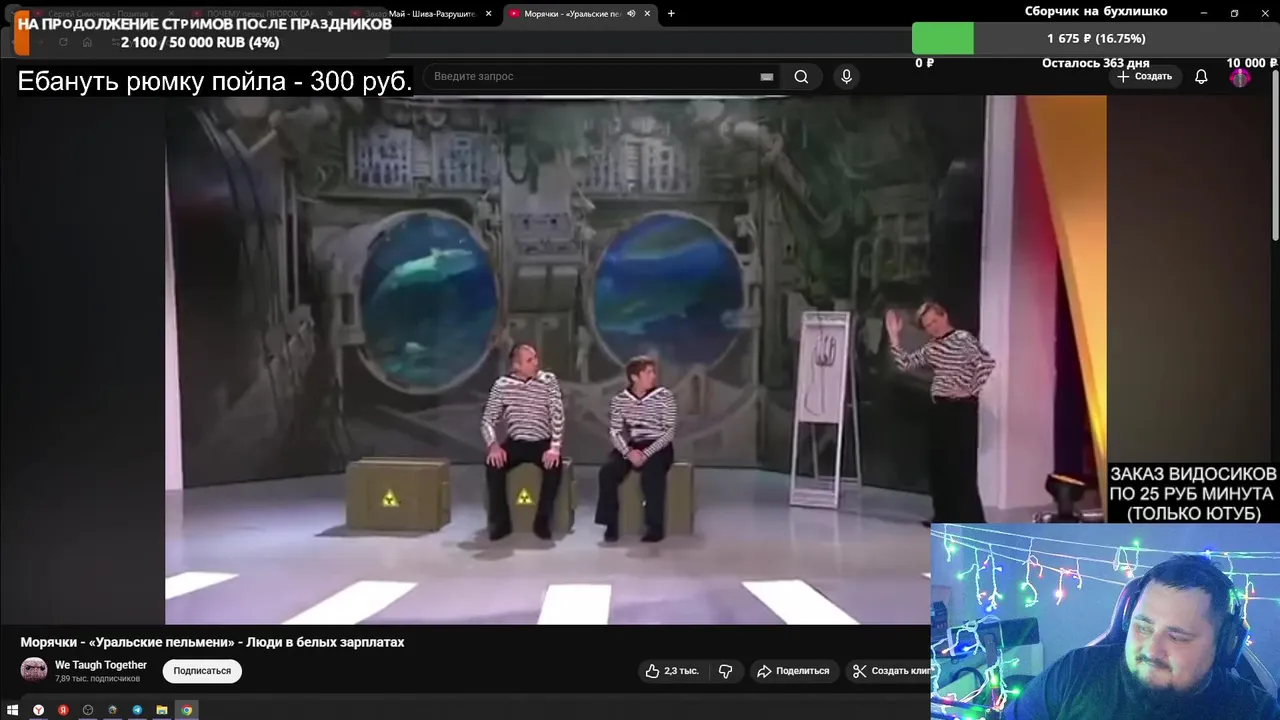Click the Ебануть рюмку пойла - 300 руб. text

[x=215, y=82]
